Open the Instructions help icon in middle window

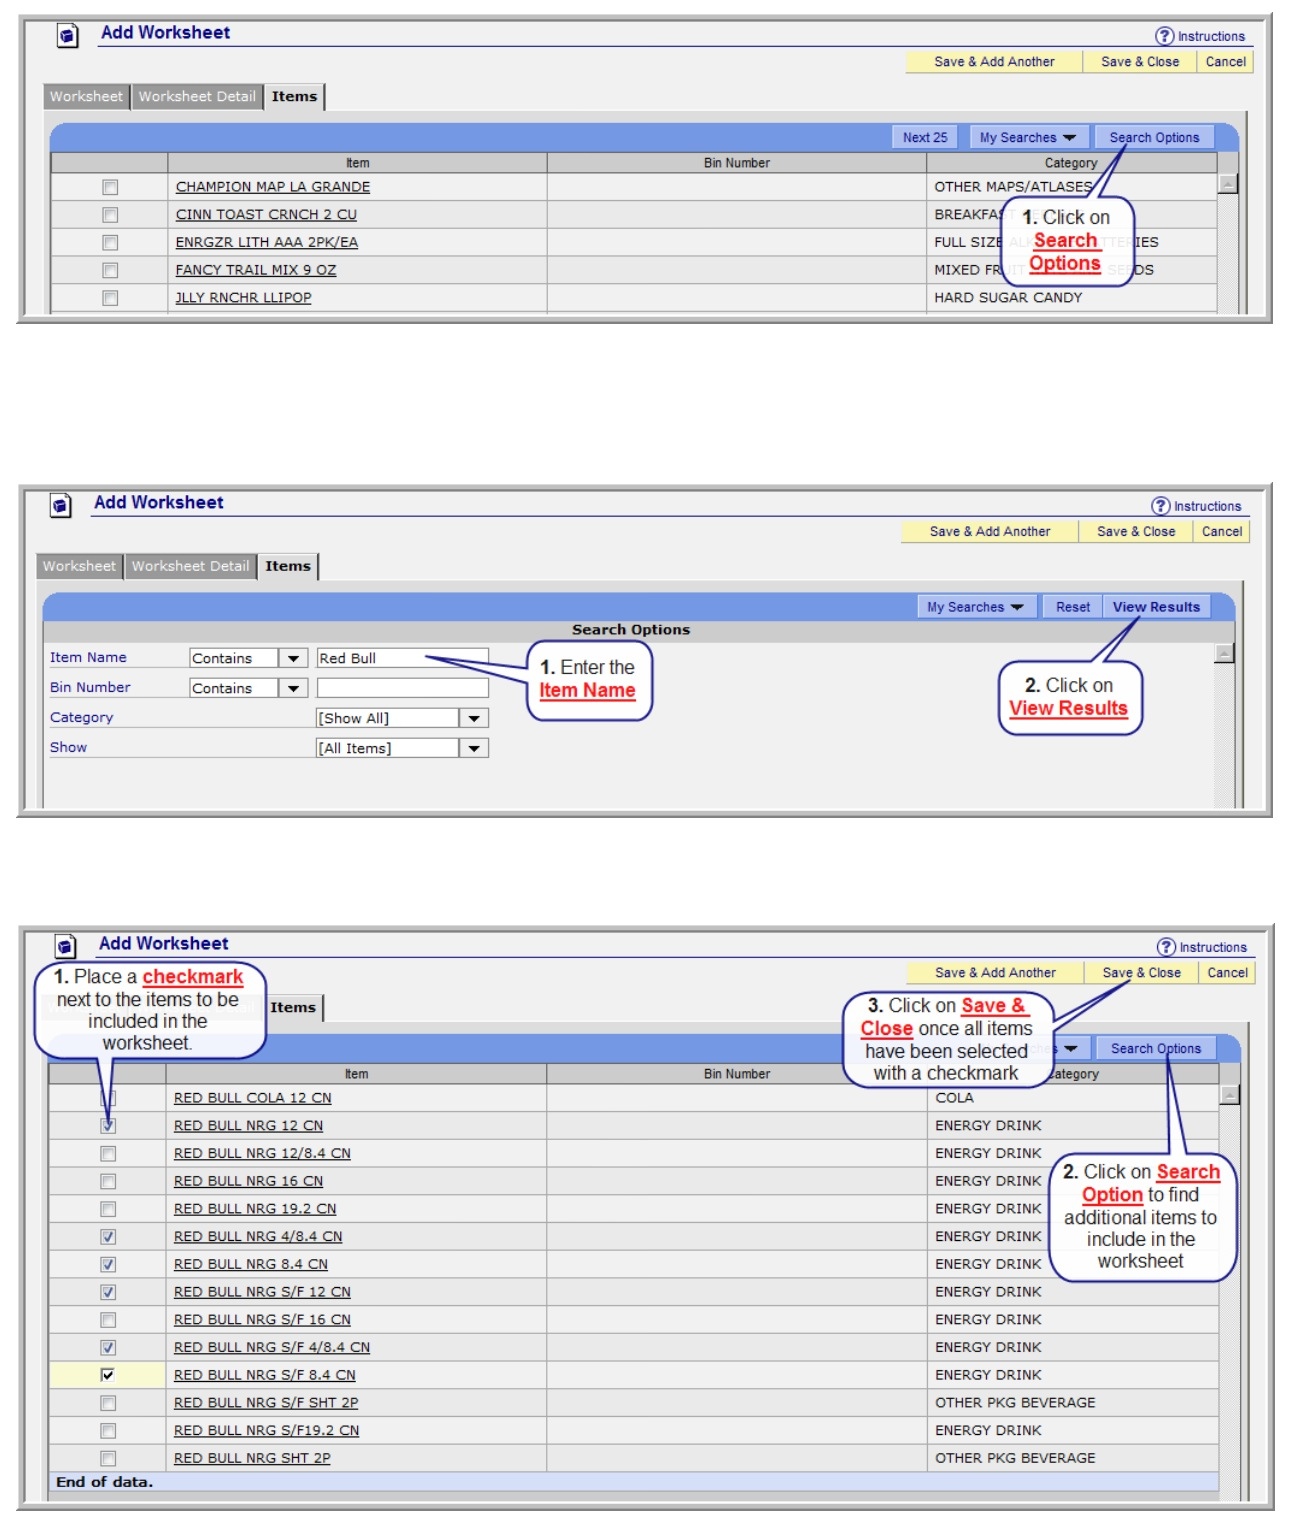point(1160,506)
